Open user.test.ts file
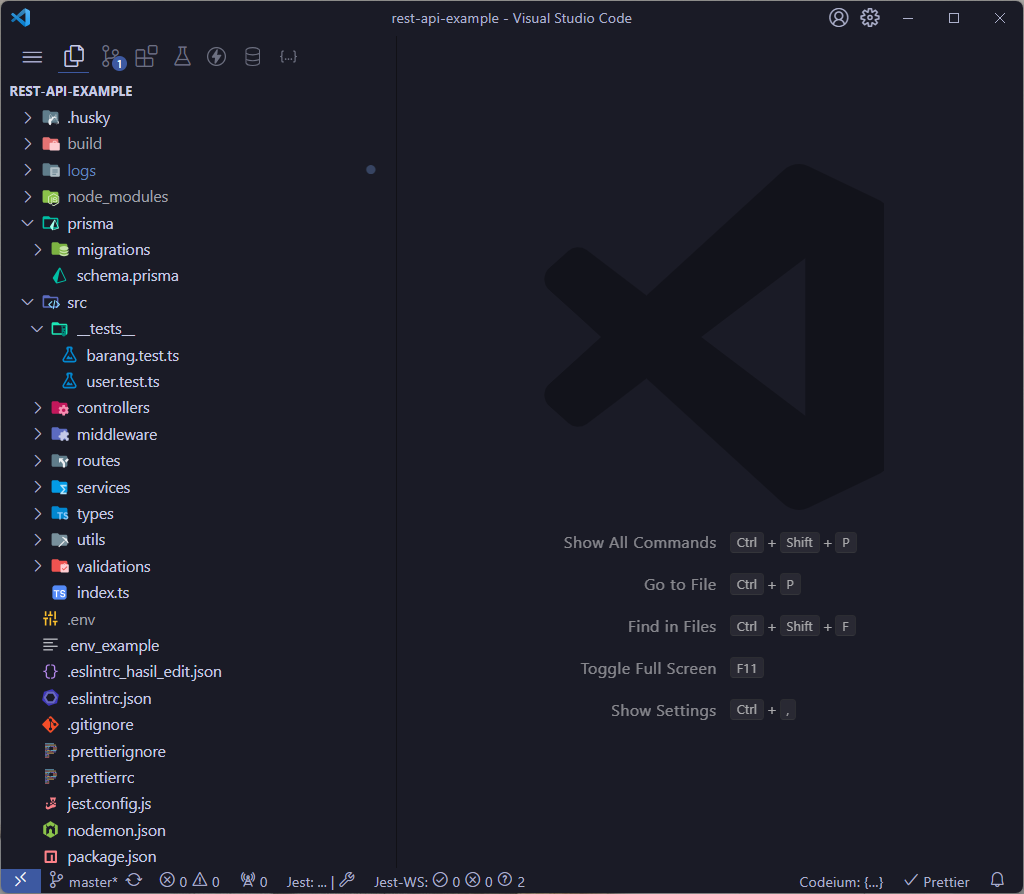 199,381
